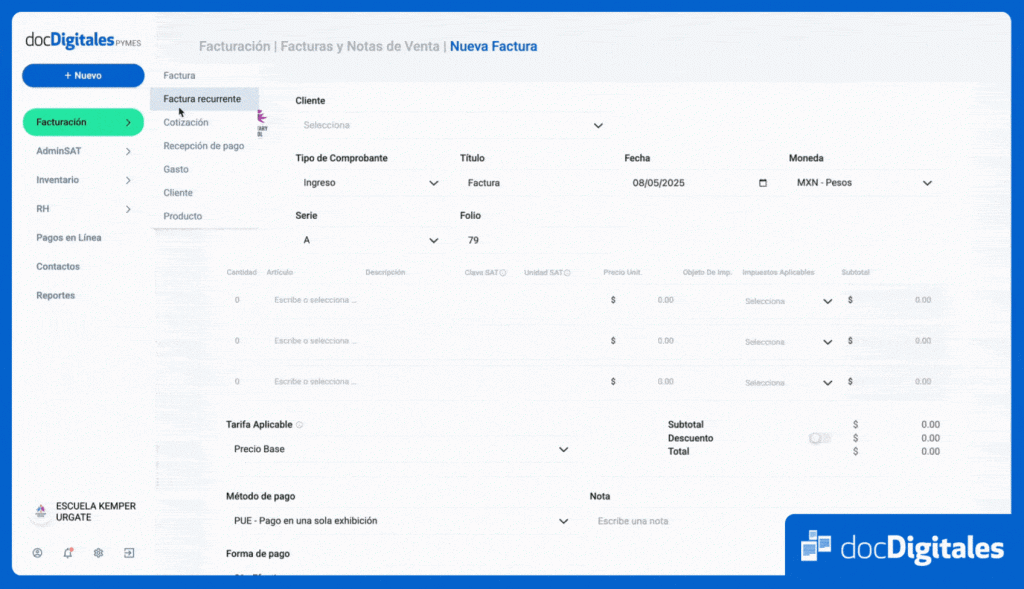
Task: Open the Moneda MXN - Pesos dropdown
Action: 864,183
